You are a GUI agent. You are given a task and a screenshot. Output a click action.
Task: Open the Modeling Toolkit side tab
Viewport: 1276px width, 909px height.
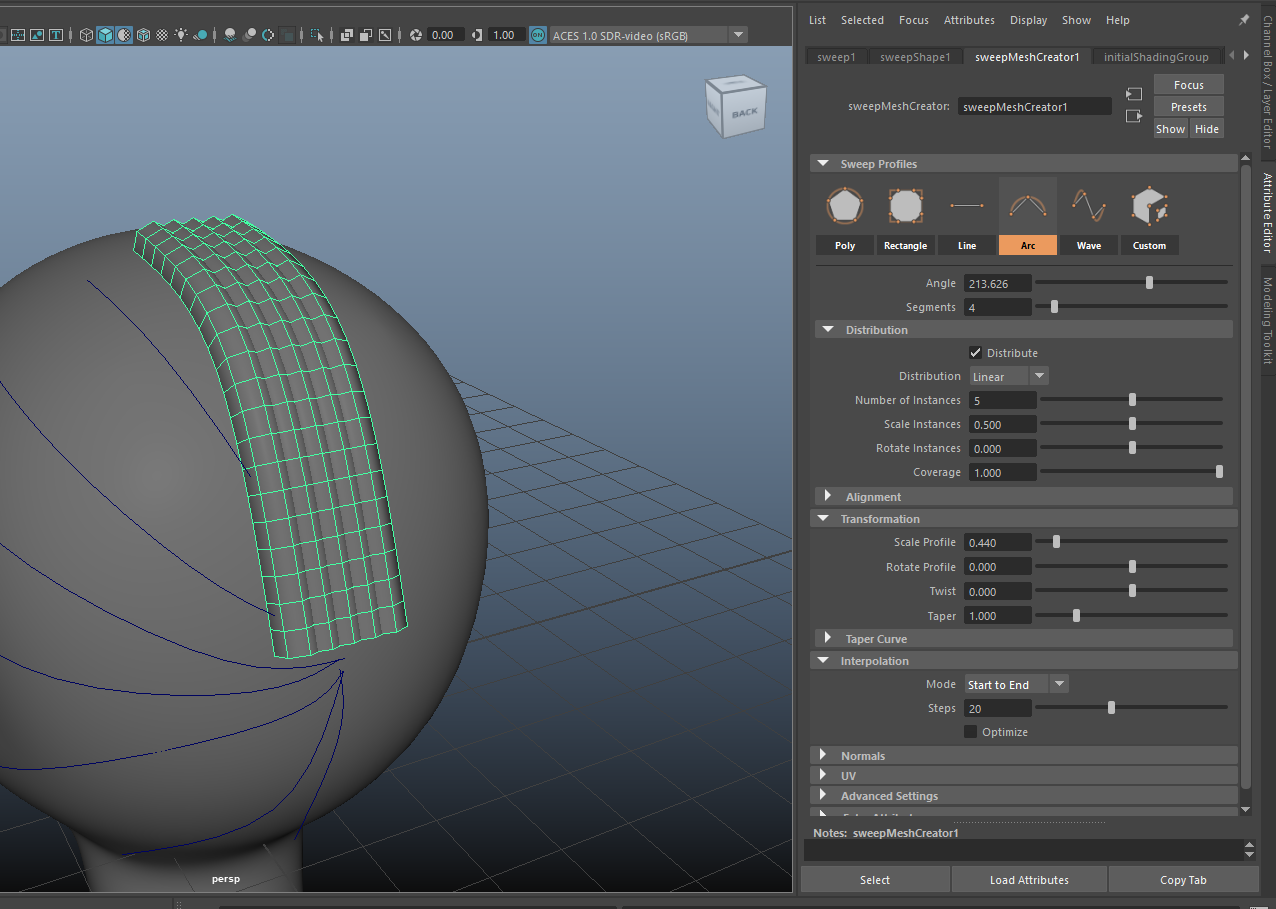[x=1267, y=320]
